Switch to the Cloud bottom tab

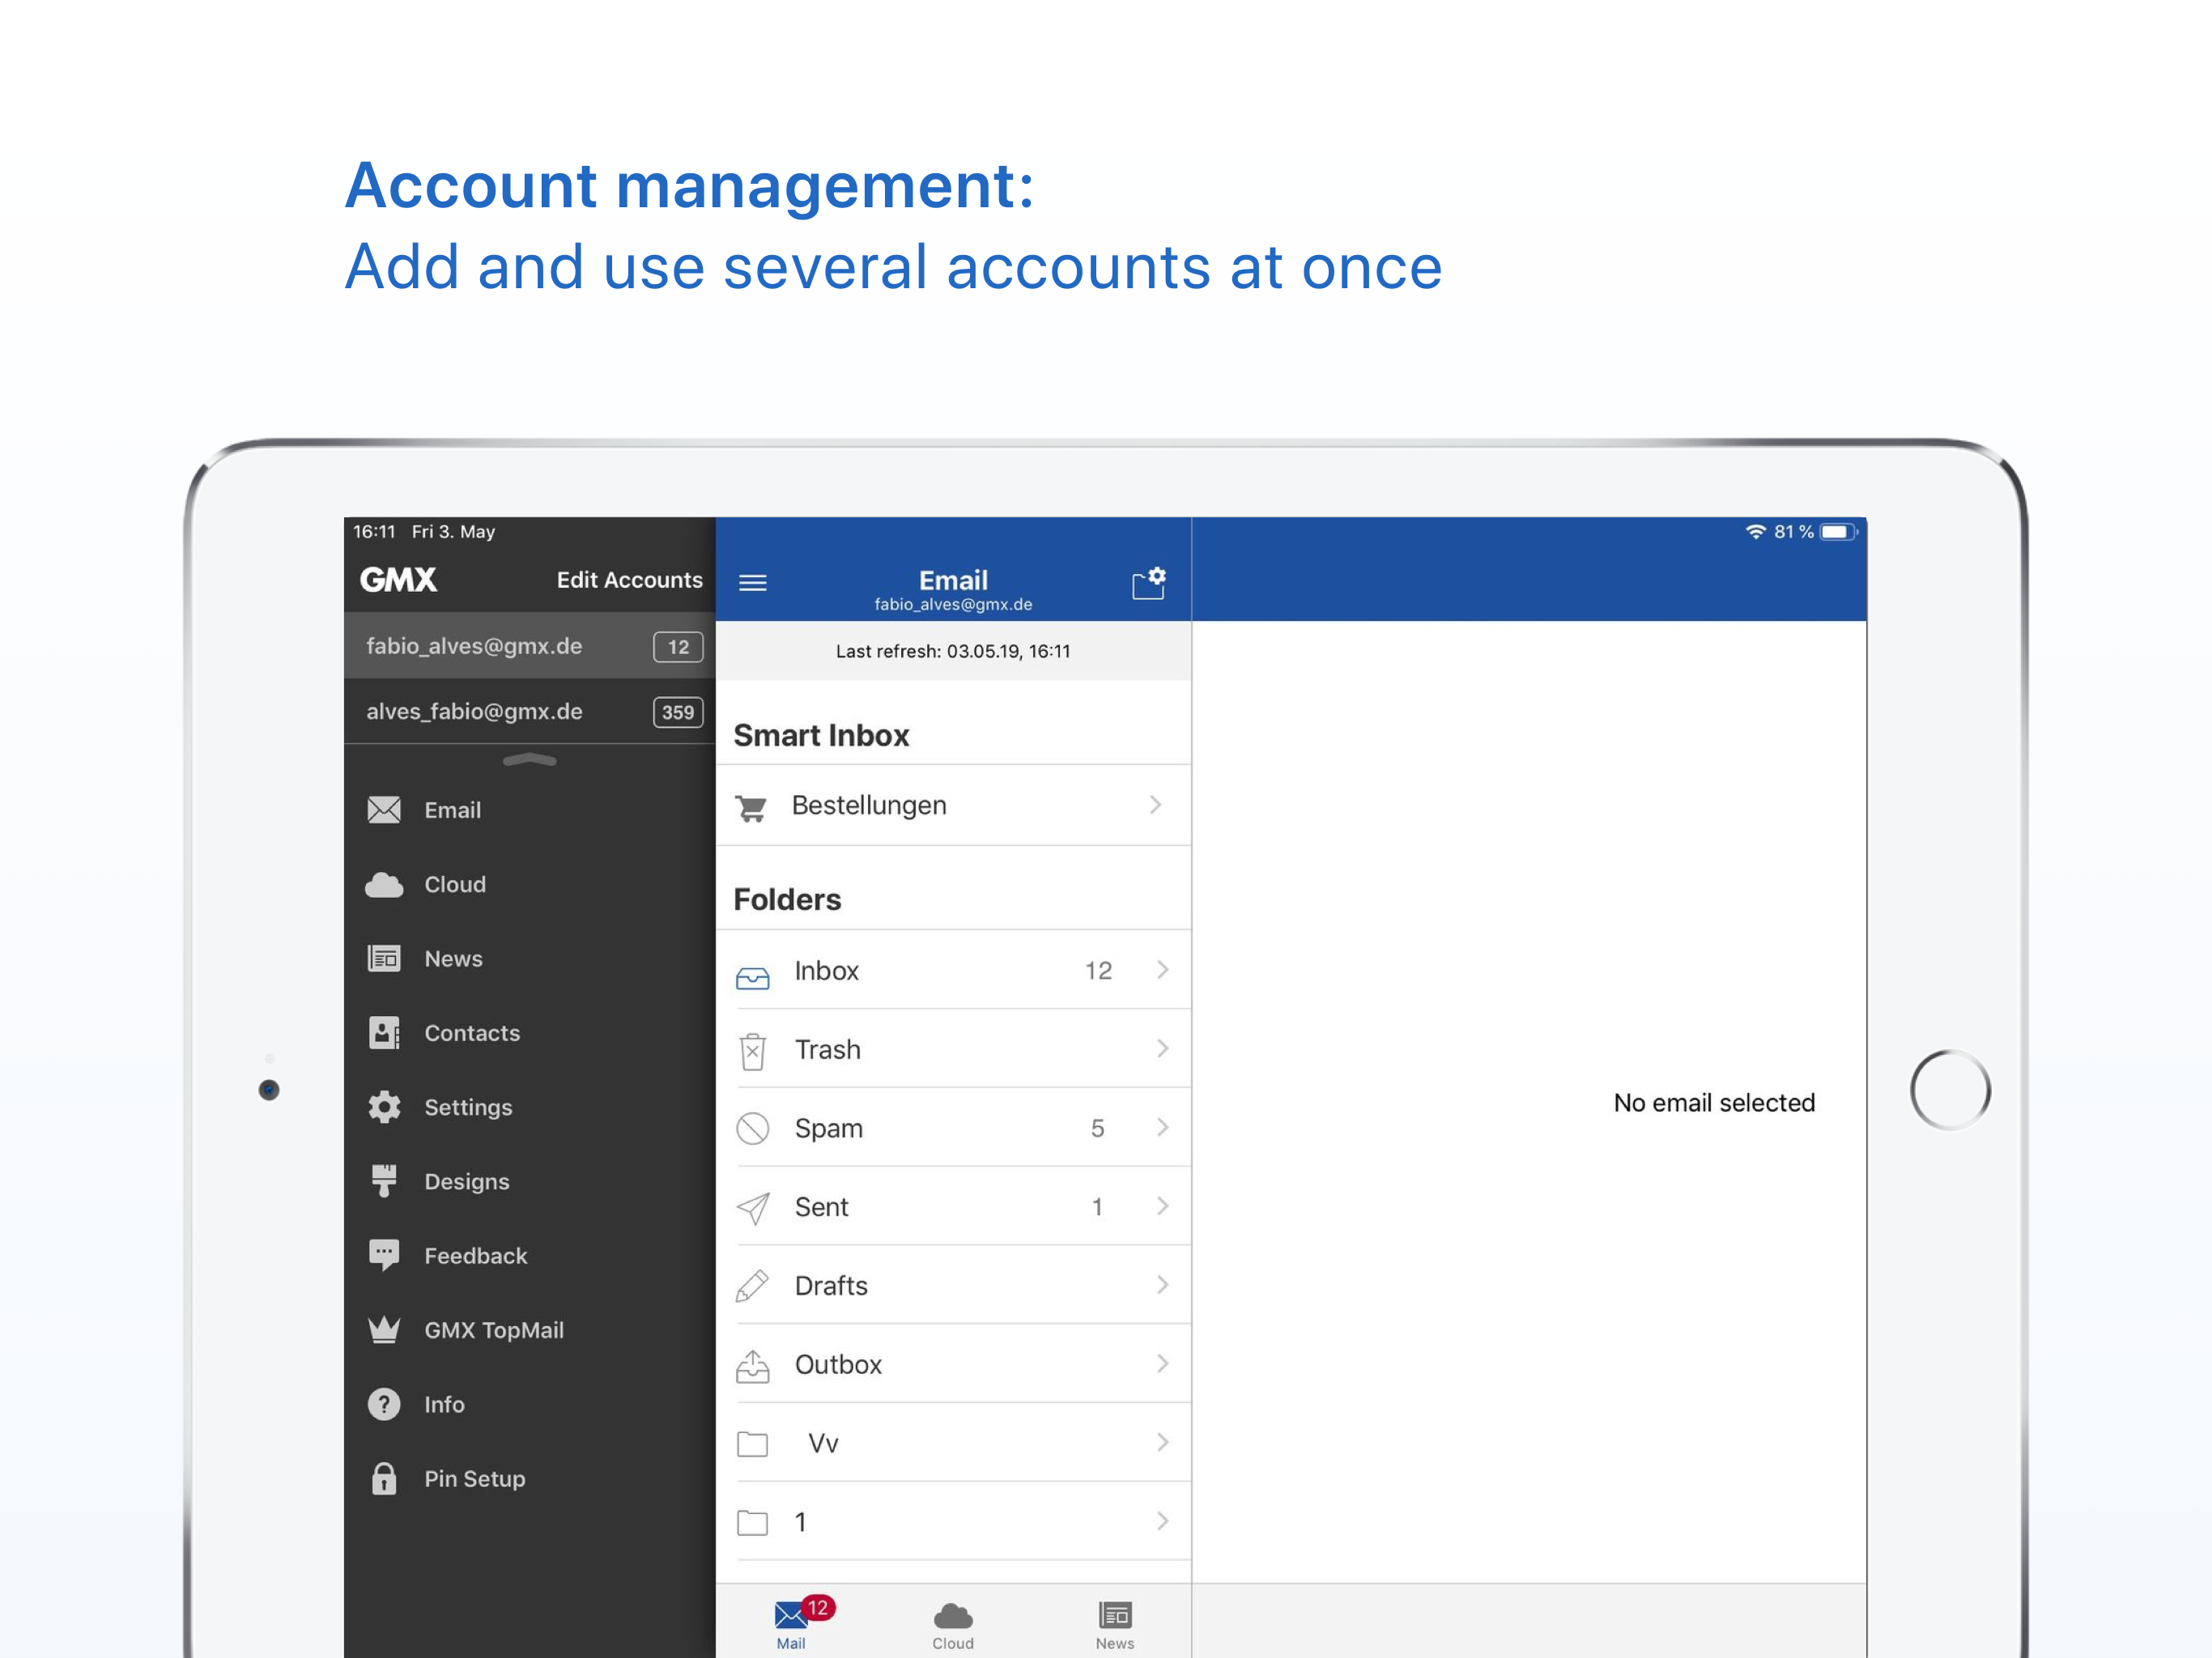[x=952, y=1624]
